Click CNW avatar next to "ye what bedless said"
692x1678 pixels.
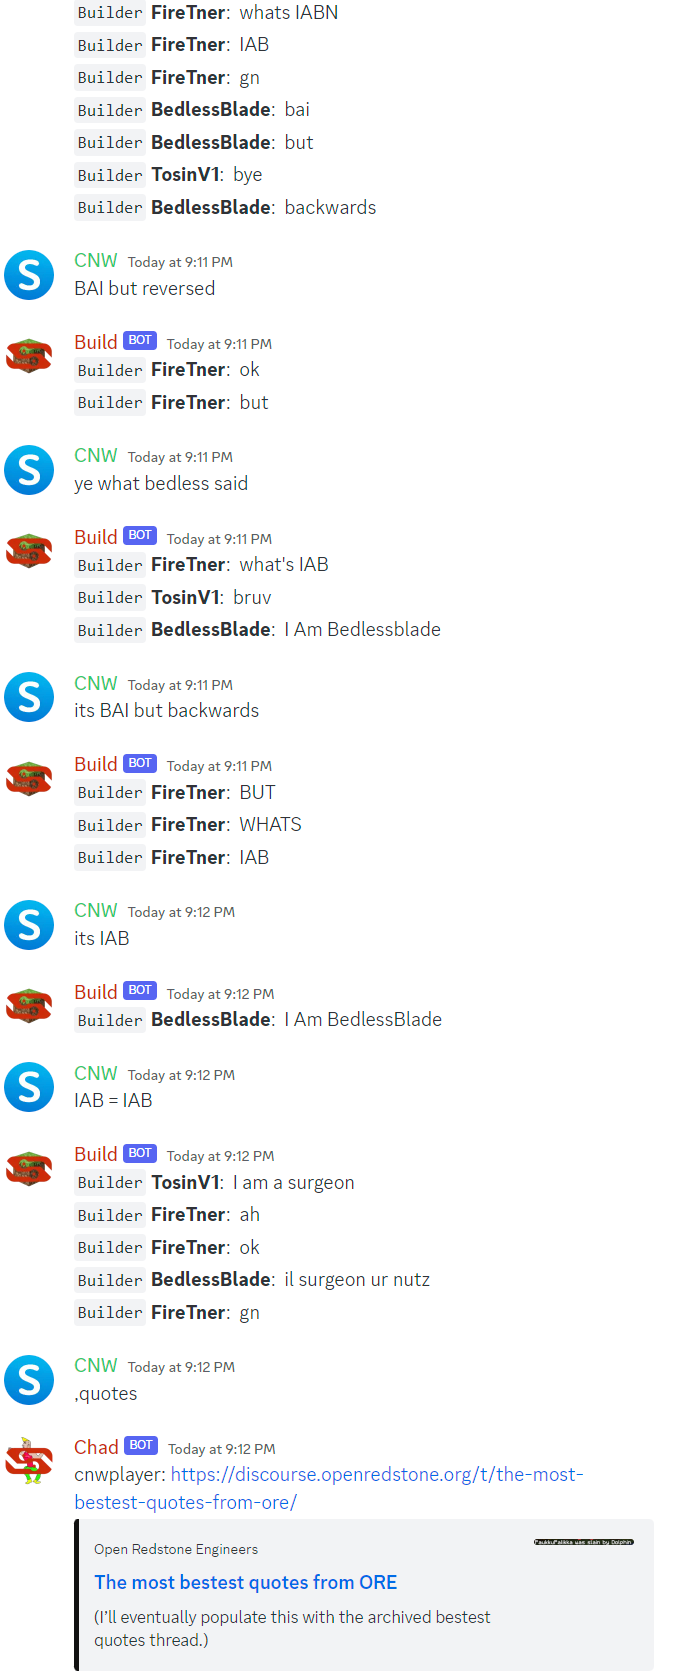[29, 470]
